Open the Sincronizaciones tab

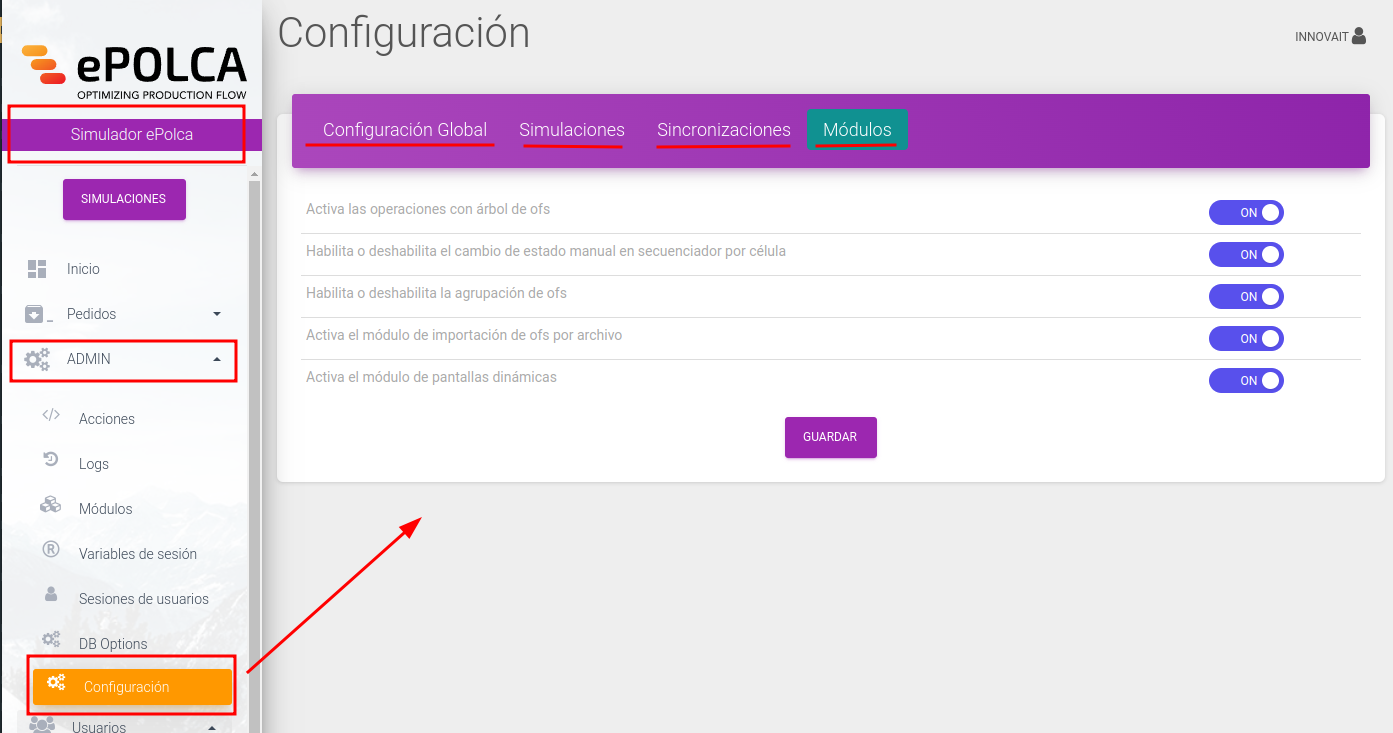tap(724, 130)
